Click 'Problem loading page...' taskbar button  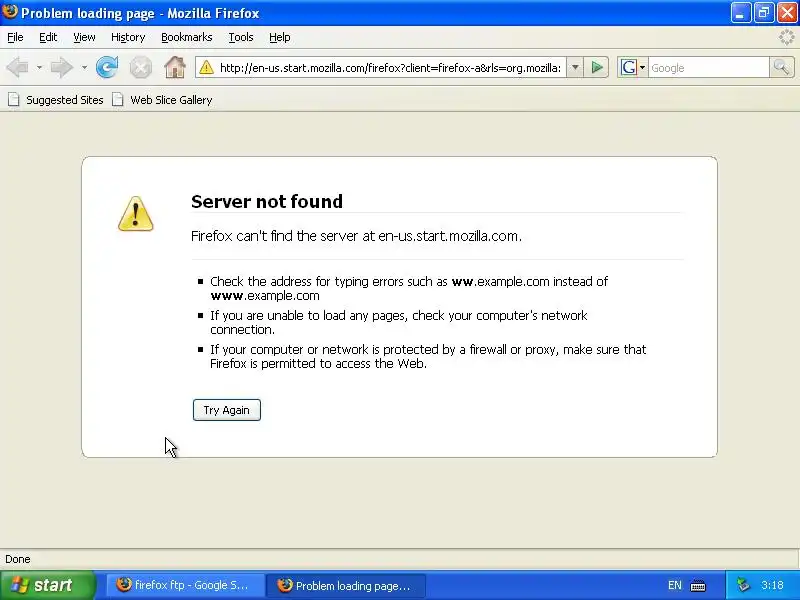(346, 585)
